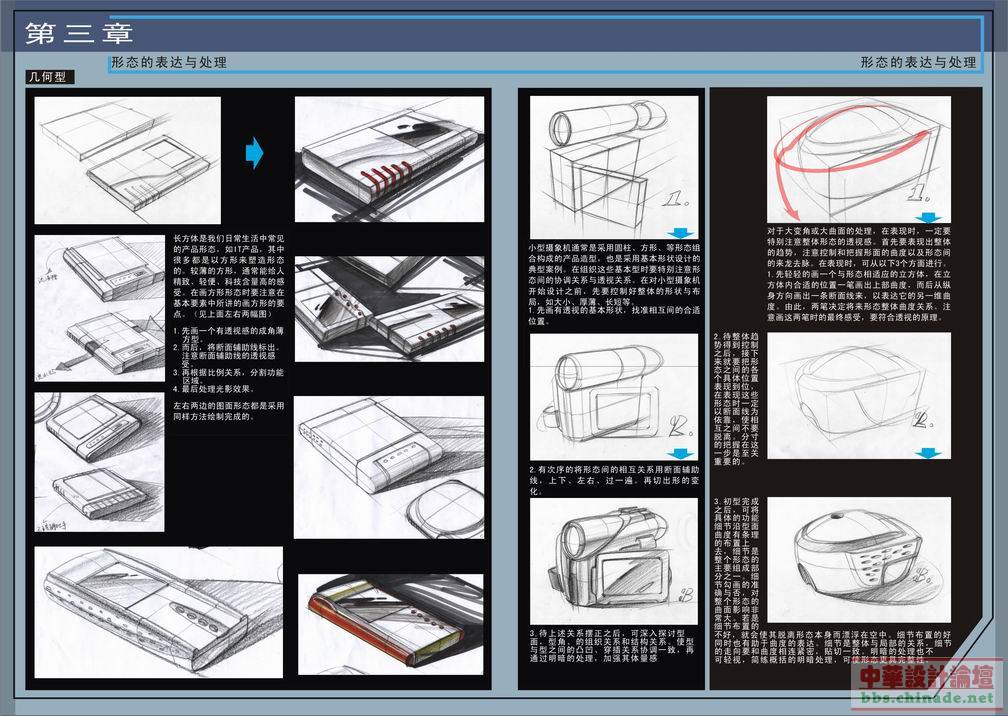Click the sentence 左右两边的图面形态都是采用
Screen dimensions: 1008x716
229,411
